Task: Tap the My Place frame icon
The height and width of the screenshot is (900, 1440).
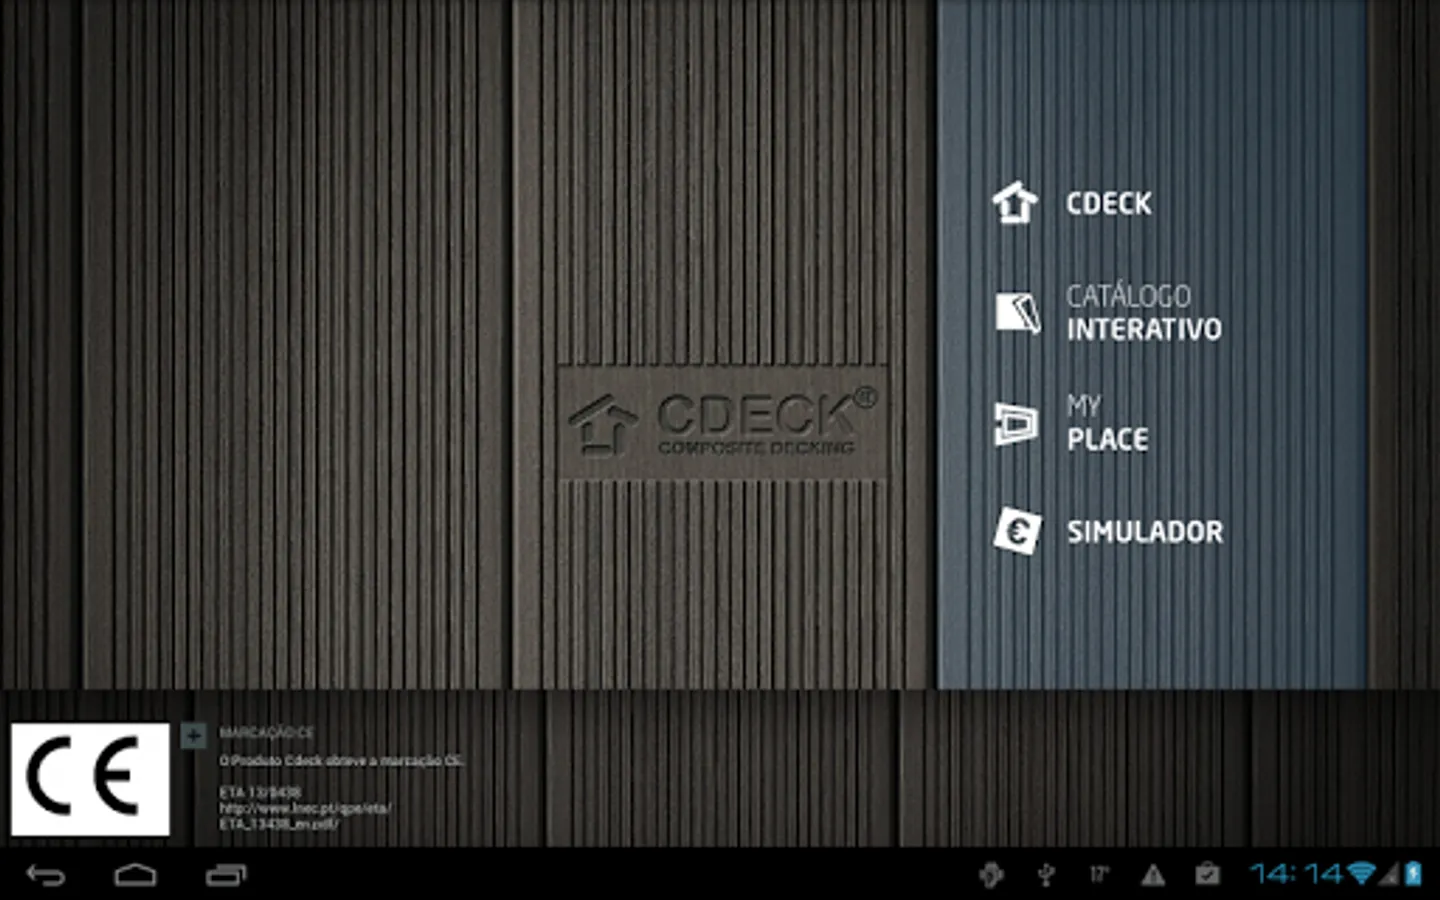Action: [x=1016, y=423]
